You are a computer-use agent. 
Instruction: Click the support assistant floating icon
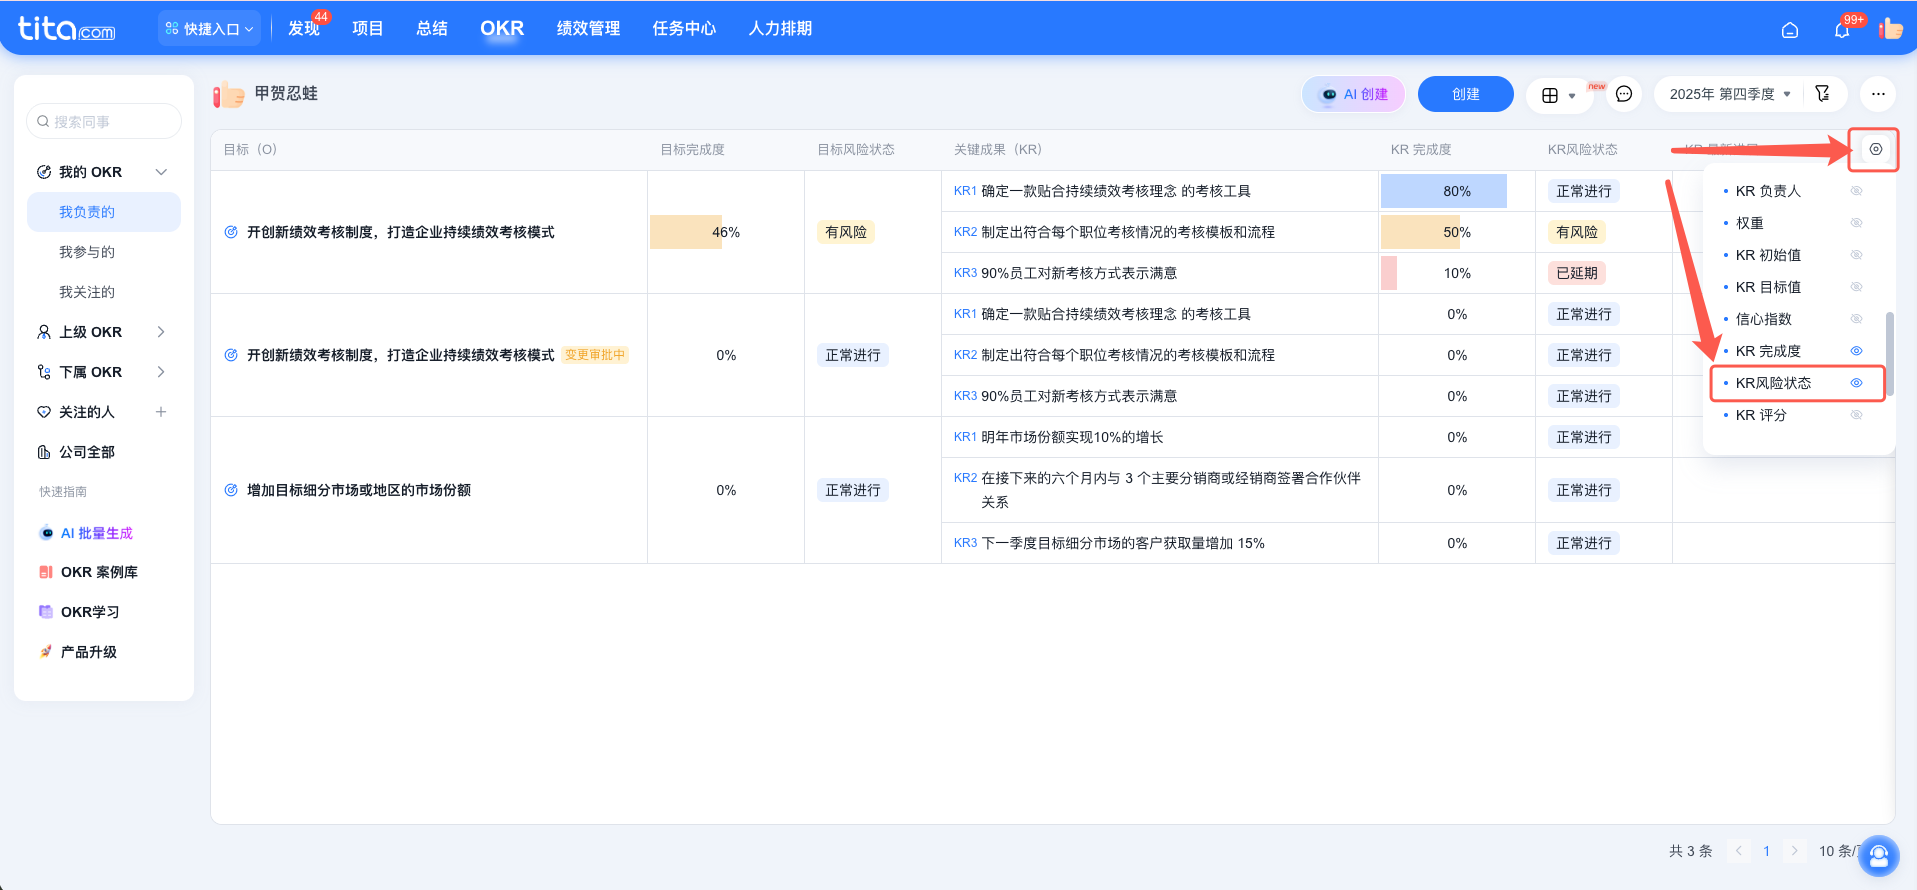coord(1878,856)
